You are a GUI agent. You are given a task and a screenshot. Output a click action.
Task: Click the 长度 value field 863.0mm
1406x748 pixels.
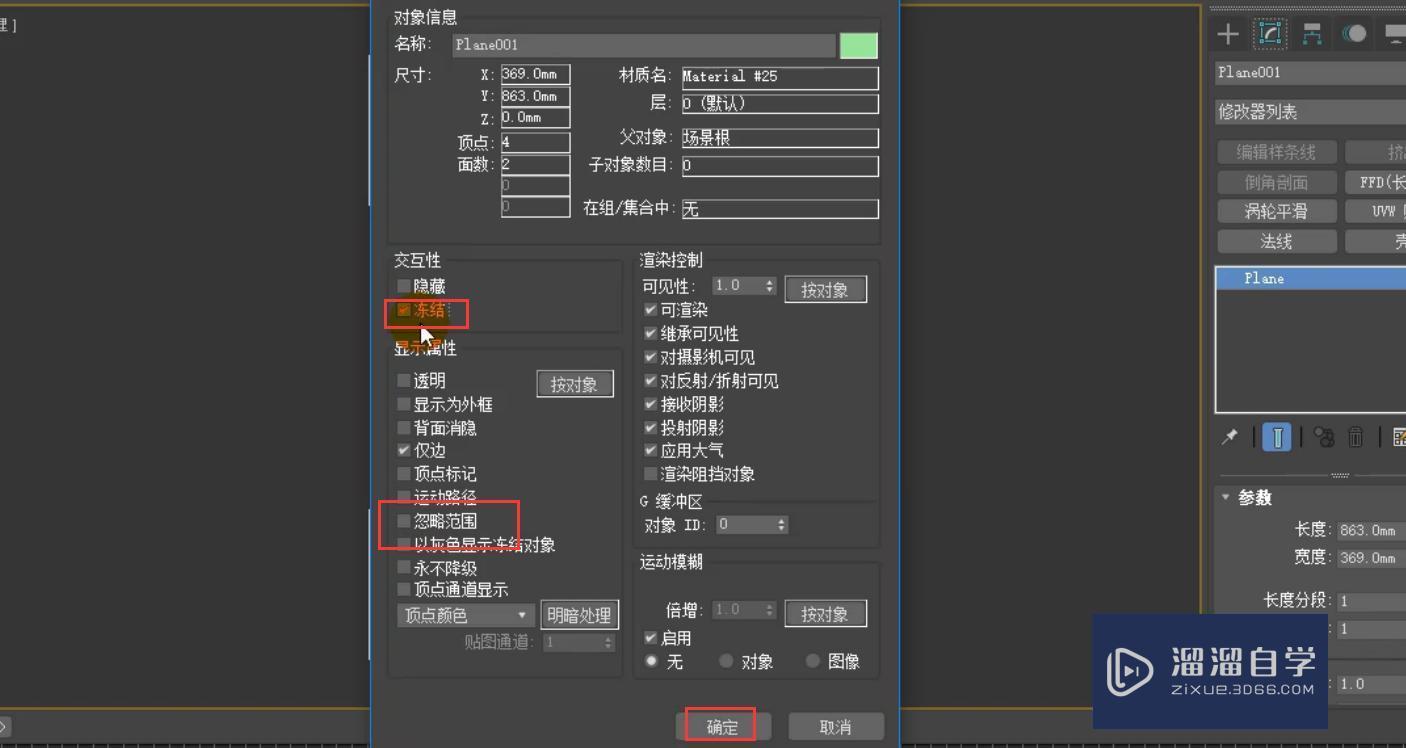[1370, 530]
